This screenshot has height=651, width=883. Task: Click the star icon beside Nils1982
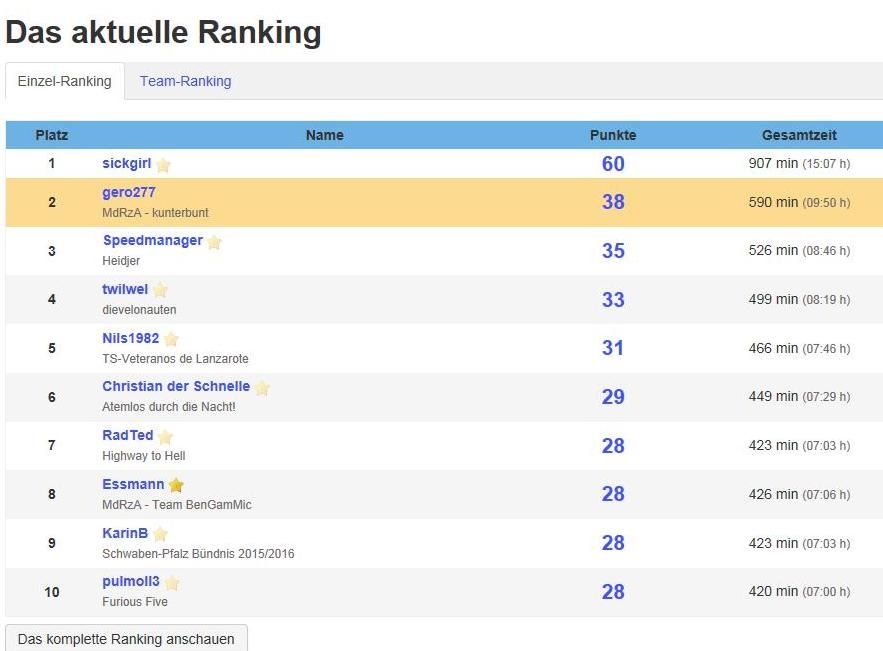tap(171, 339)
